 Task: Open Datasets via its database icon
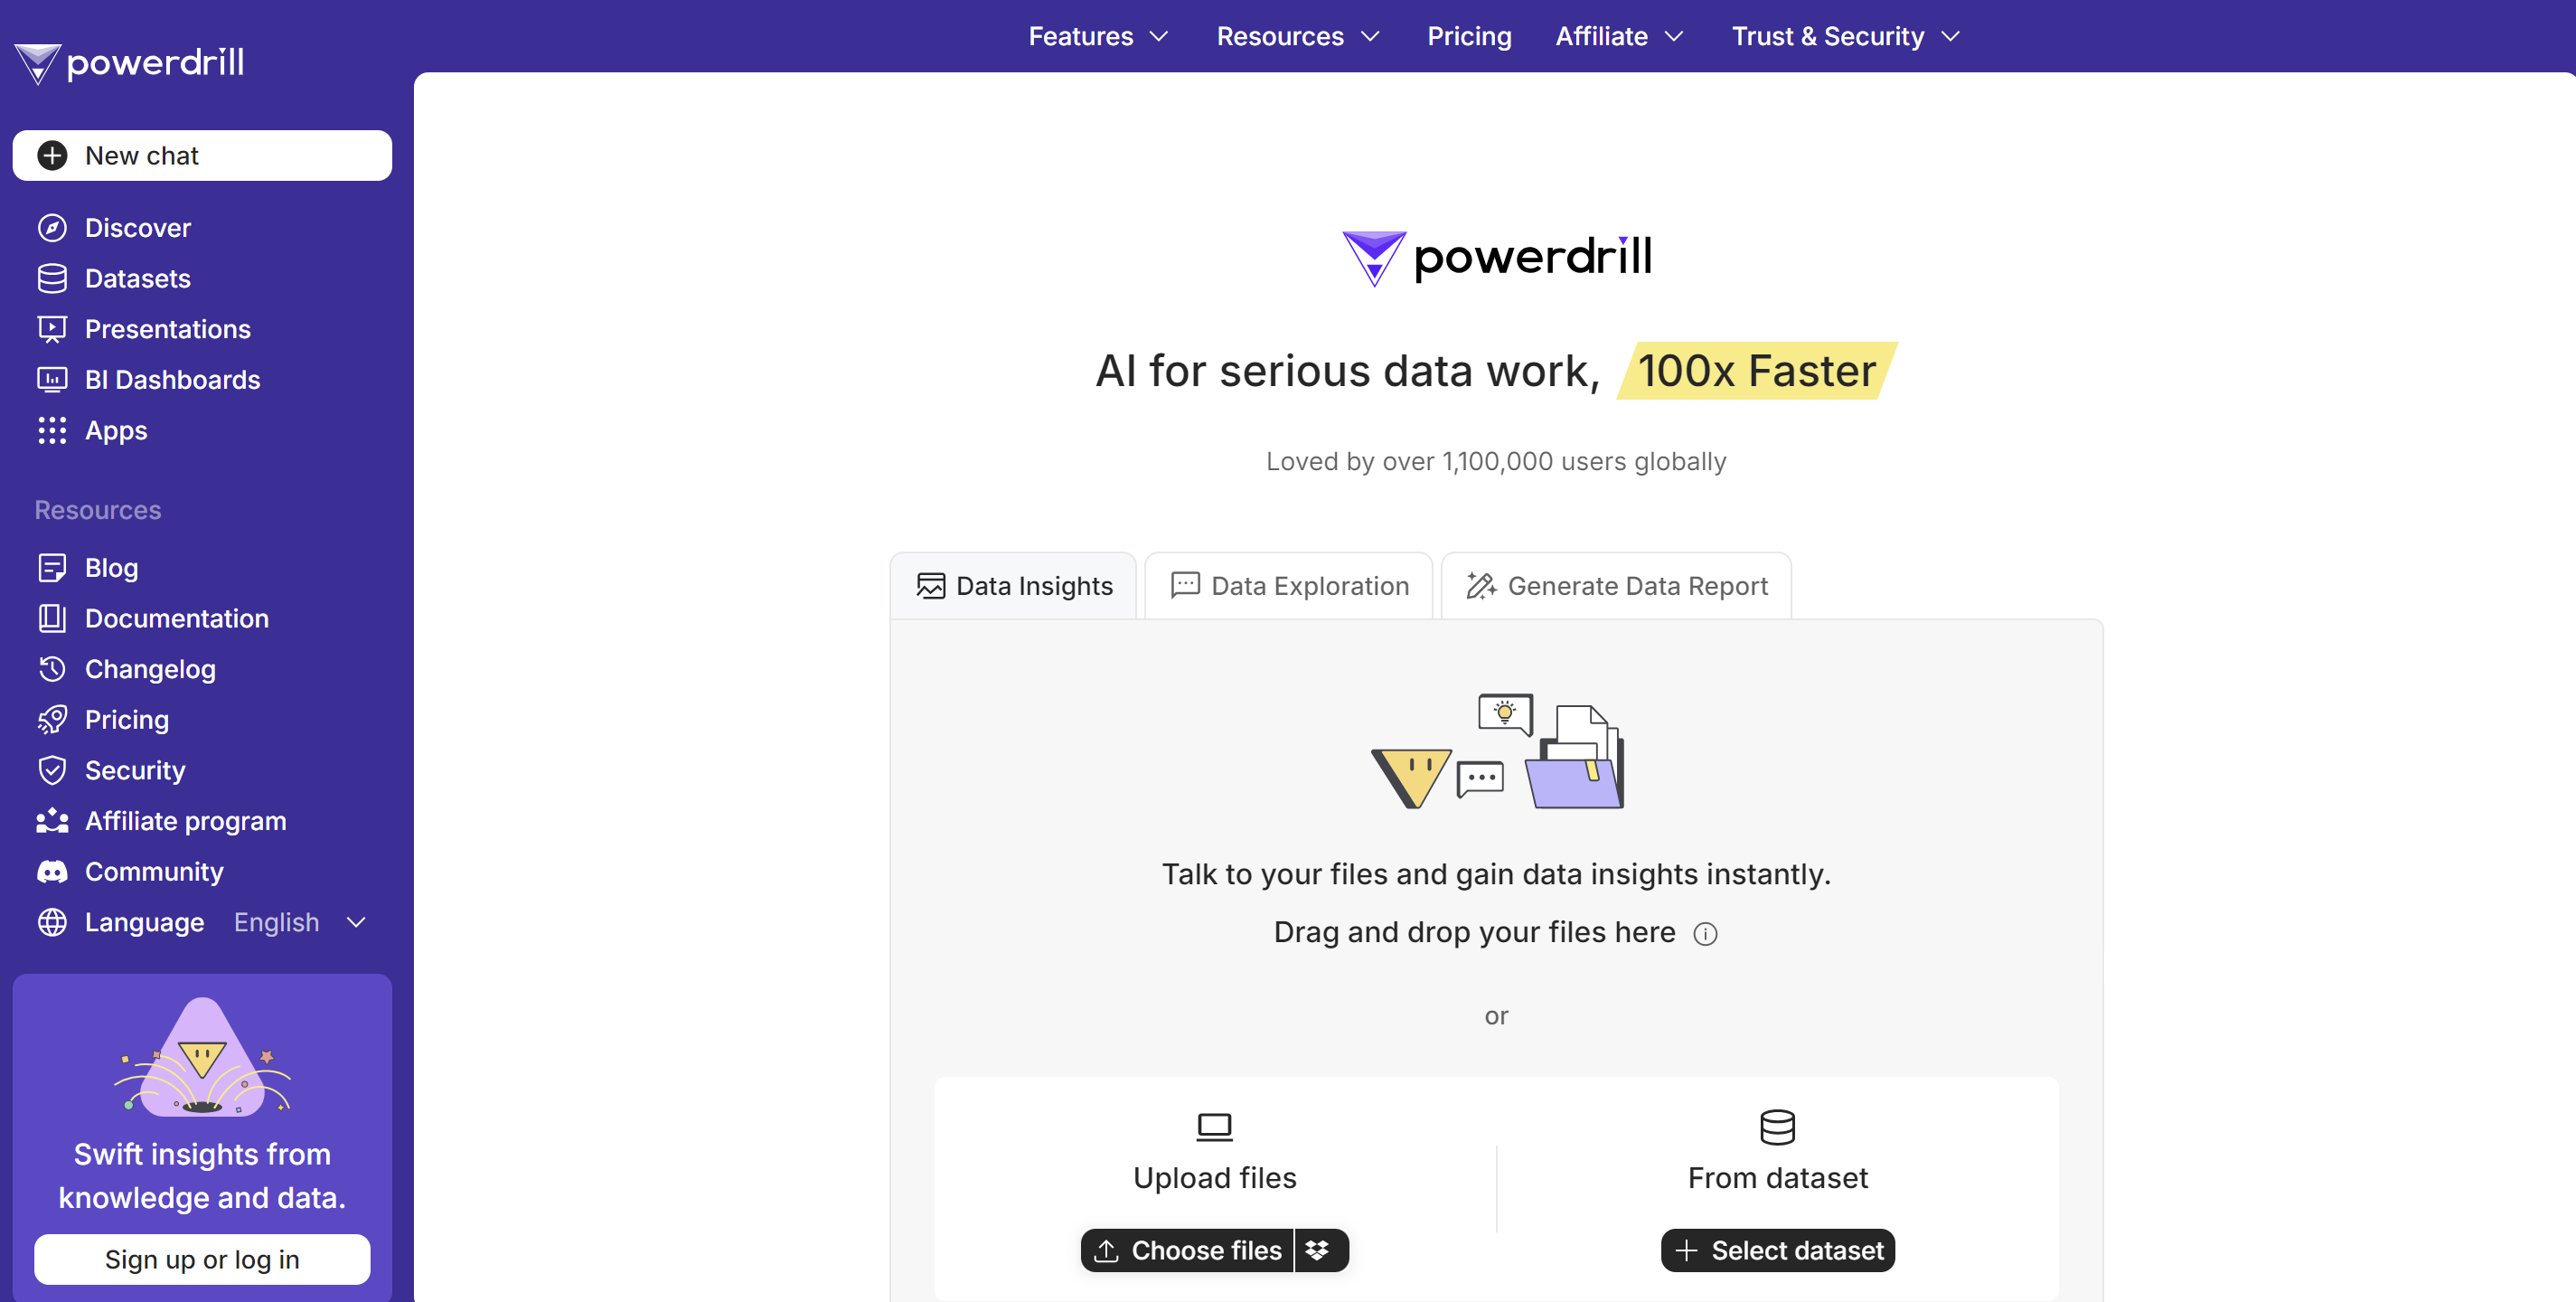pyautogui.click(x=52, y=279)
